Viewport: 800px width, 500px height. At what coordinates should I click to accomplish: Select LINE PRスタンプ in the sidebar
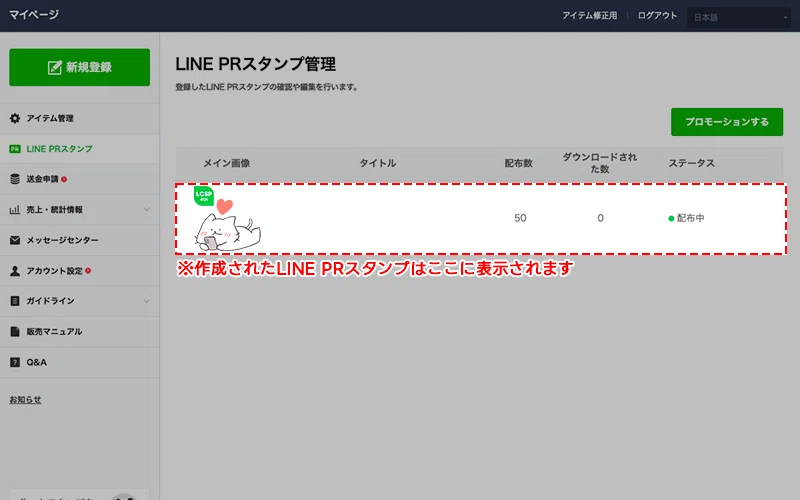80,149
